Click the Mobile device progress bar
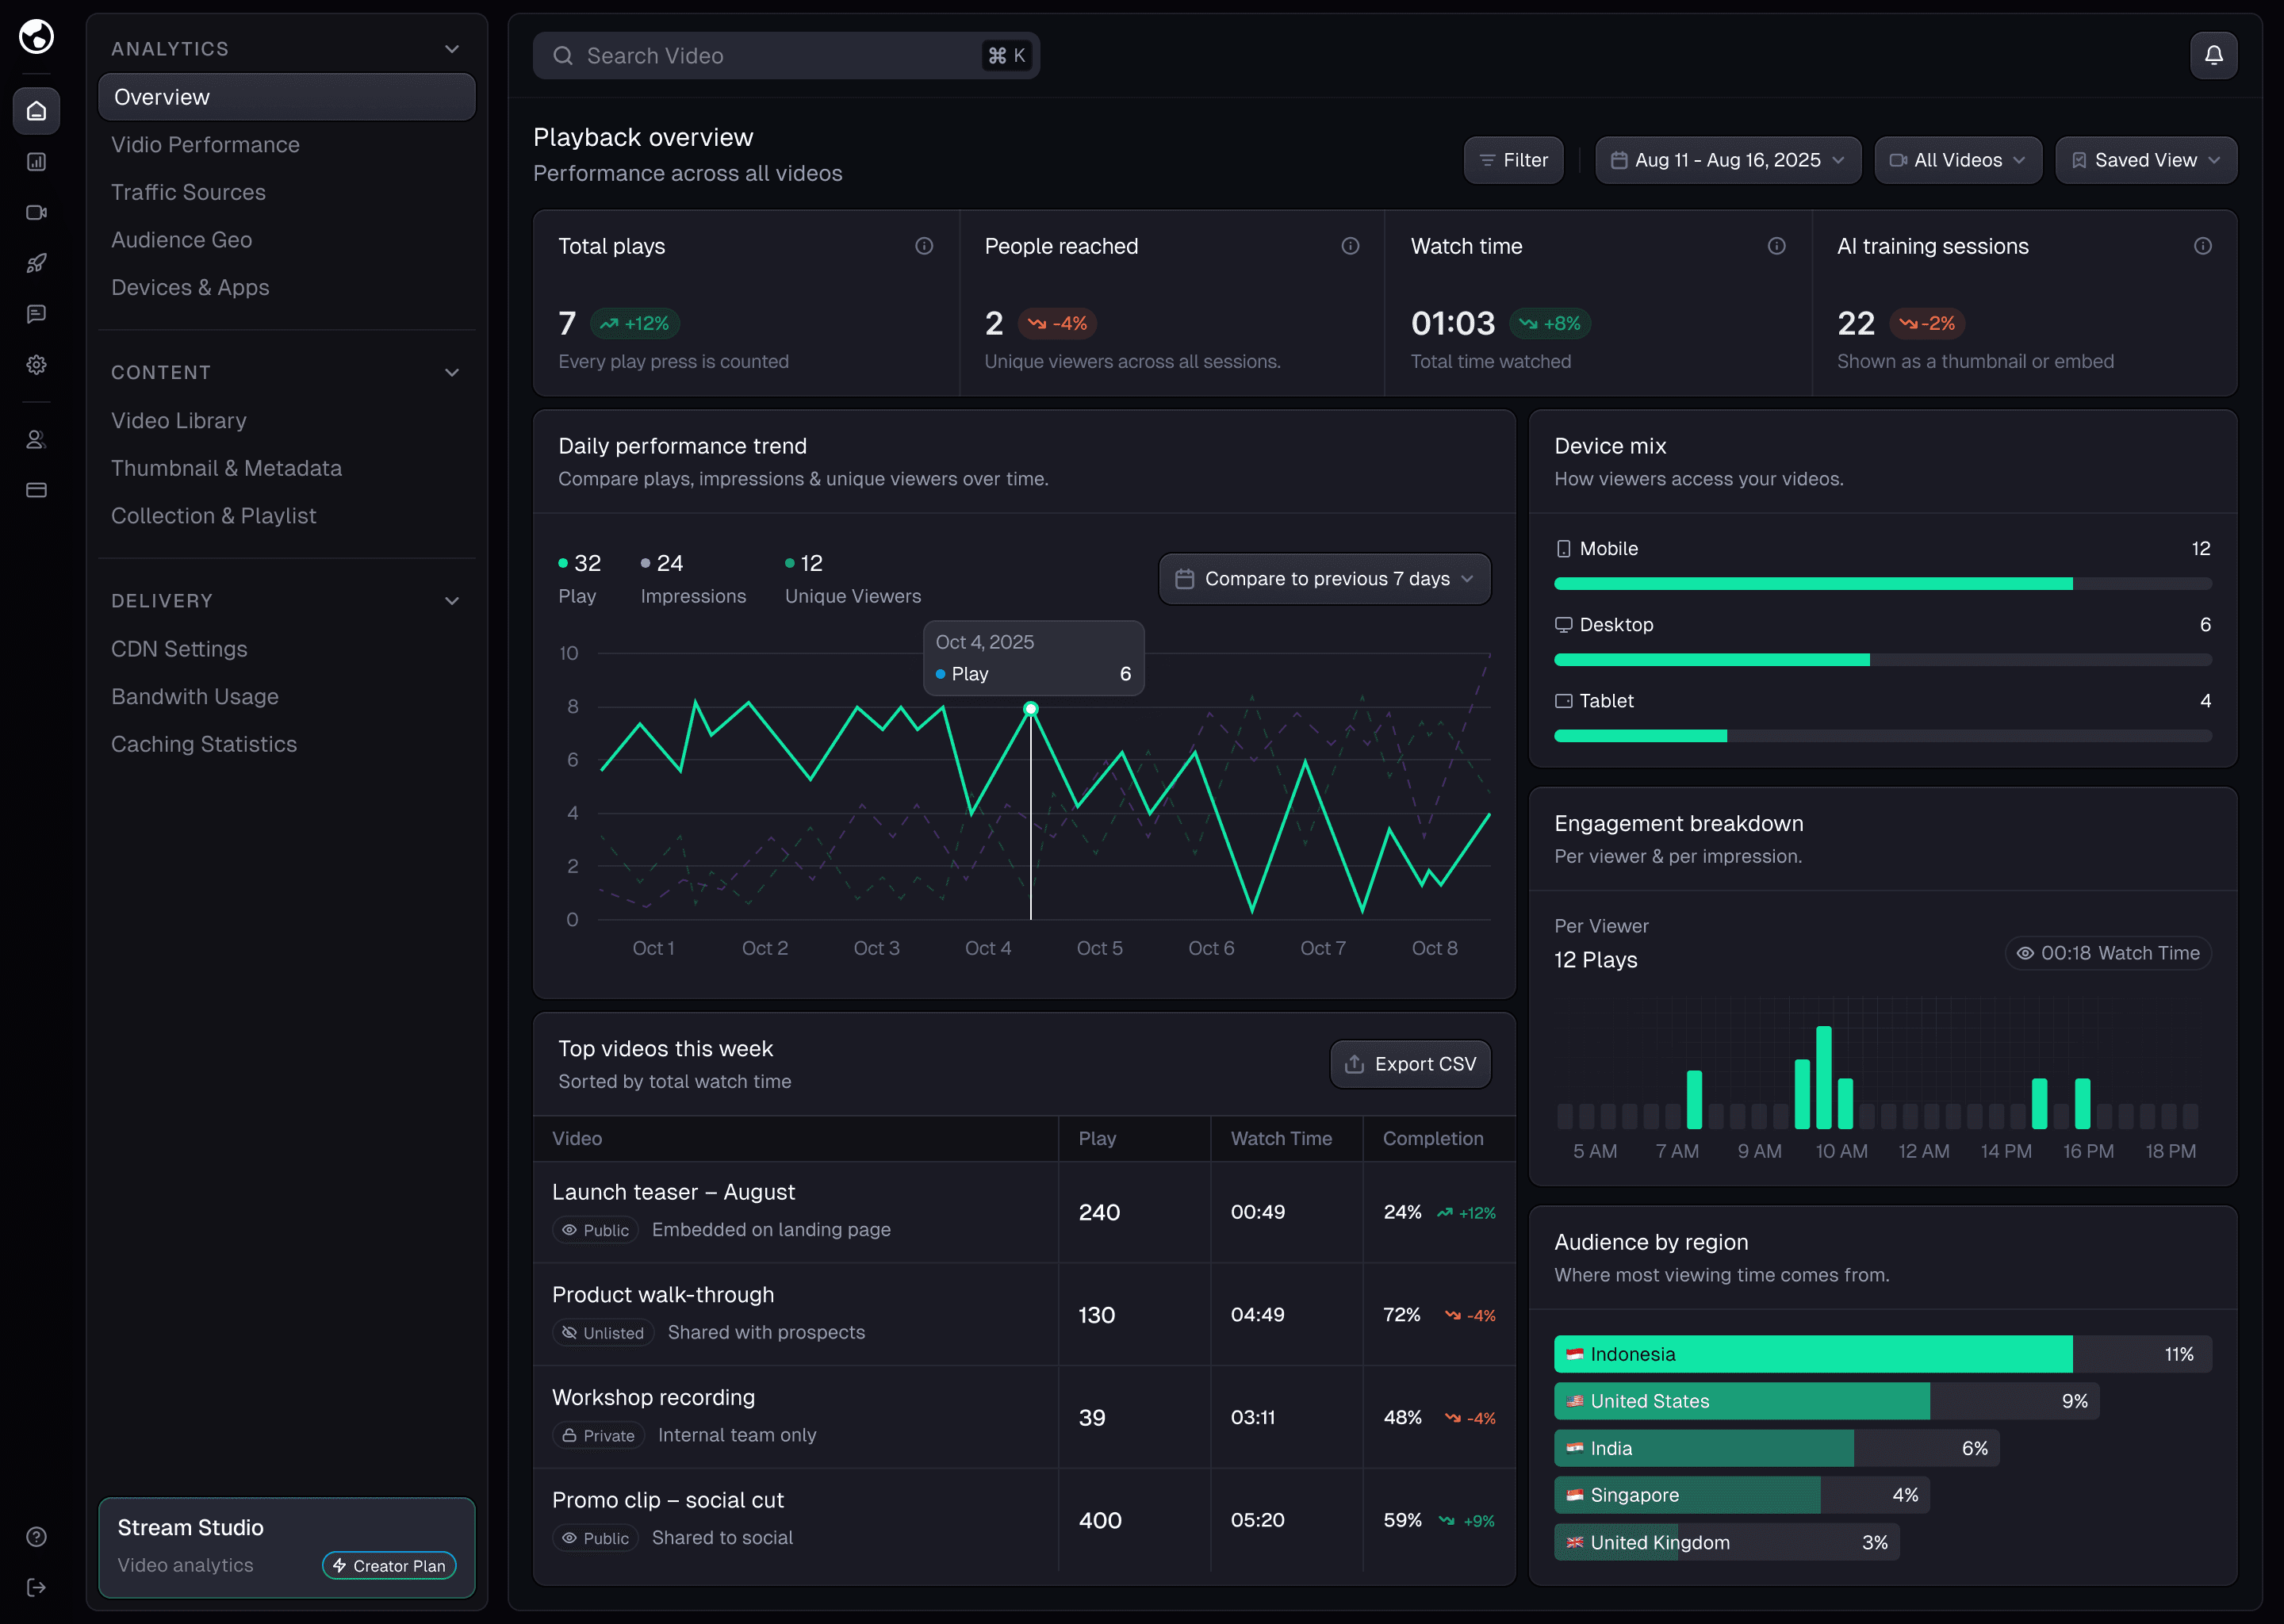2284x1624 pixels. (1882, 584)
